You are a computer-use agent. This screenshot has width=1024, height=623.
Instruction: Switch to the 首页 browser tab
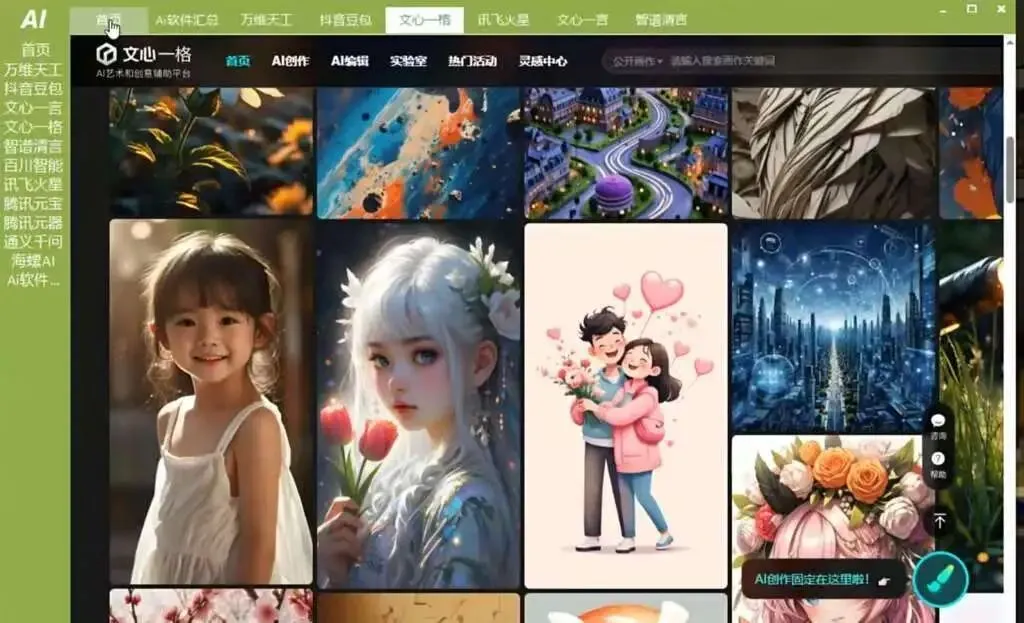click(108, 20)
